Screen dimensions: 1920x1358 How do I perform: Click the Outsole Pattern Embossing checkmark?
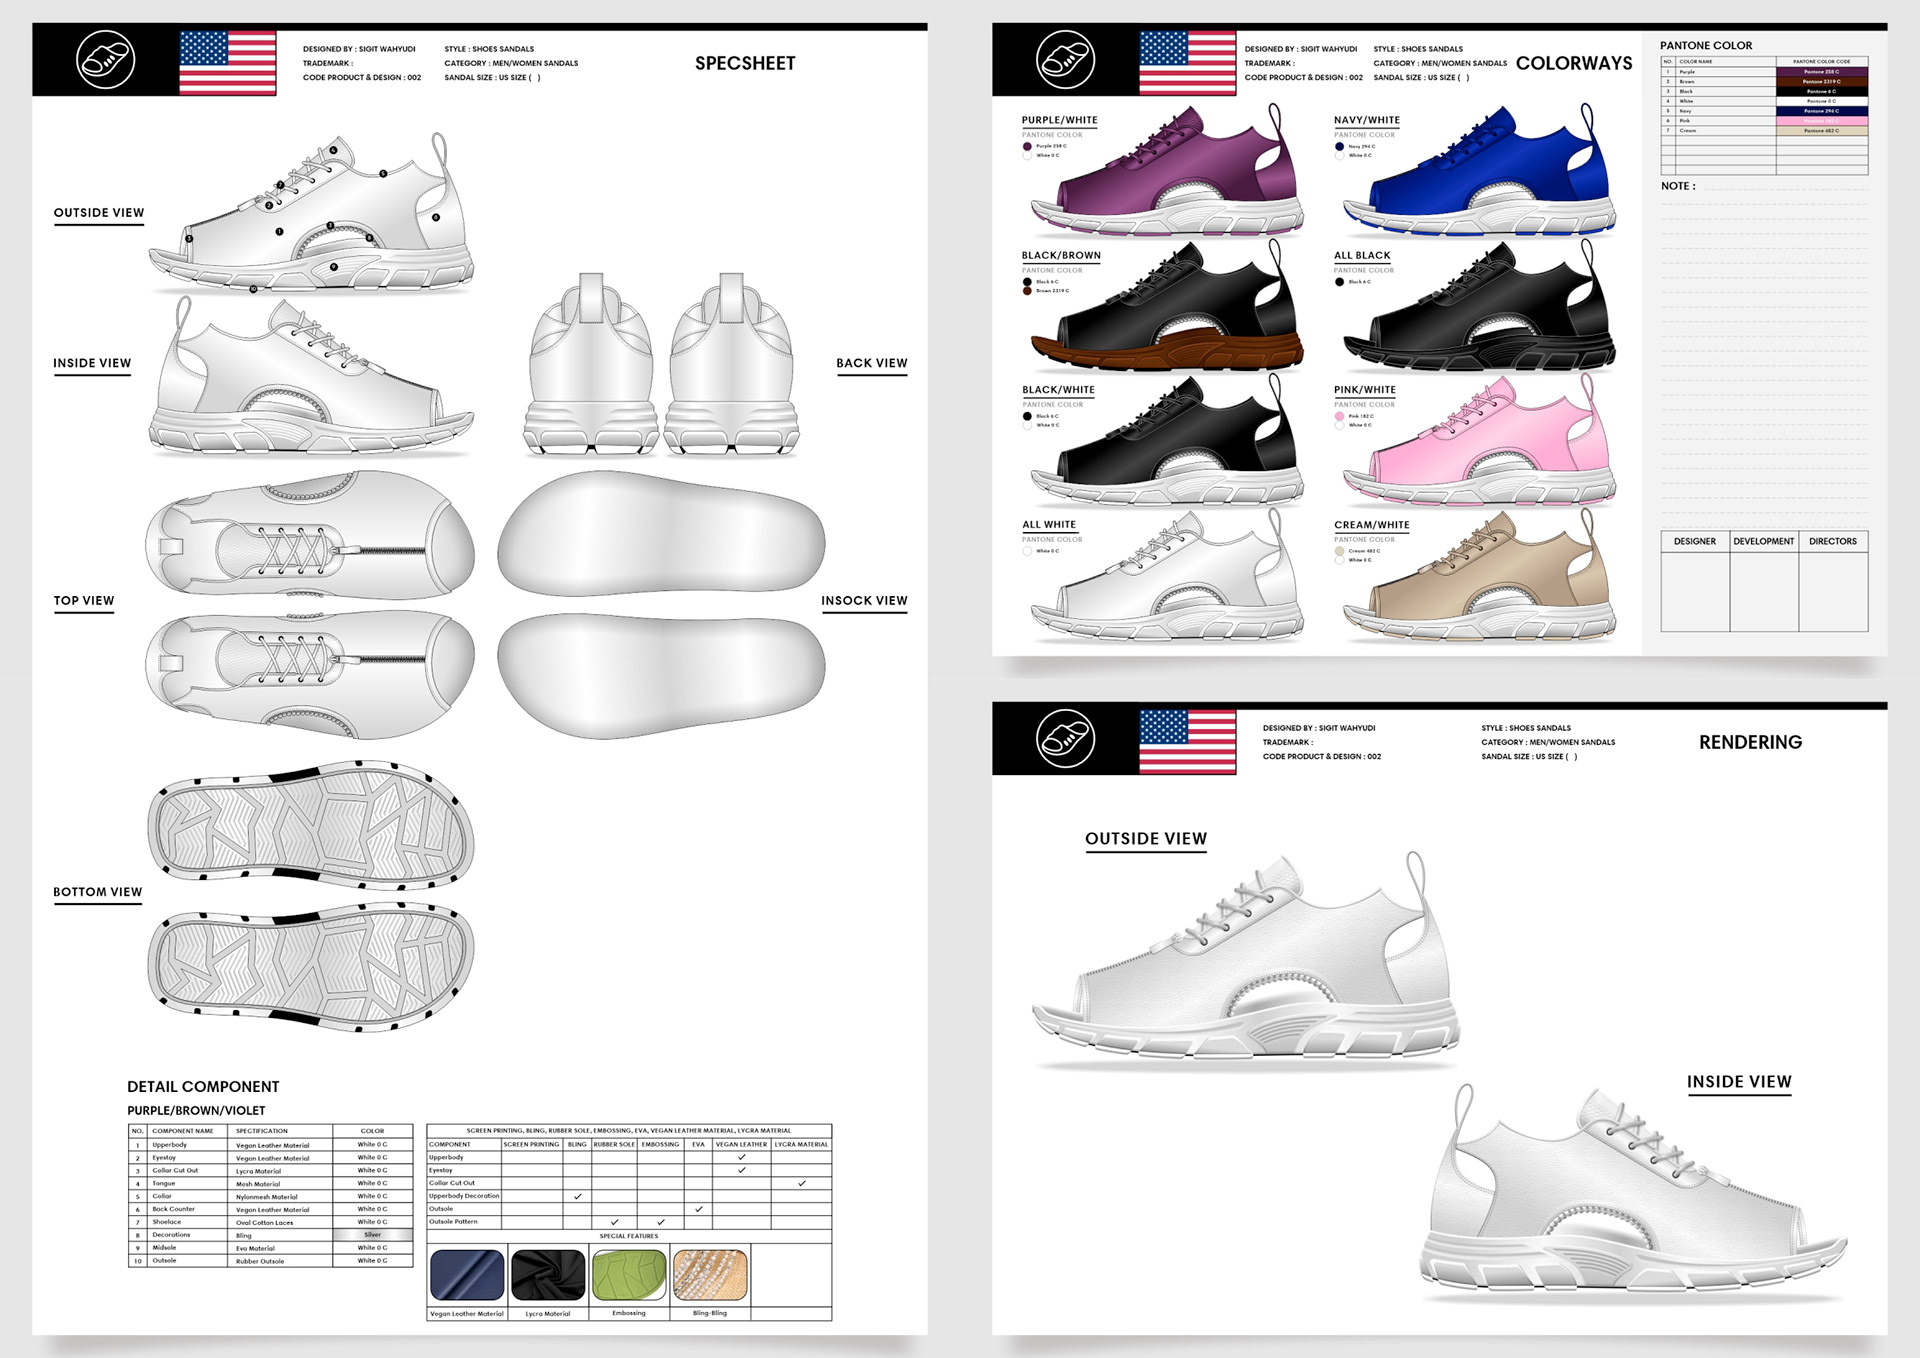(660, 1222)
